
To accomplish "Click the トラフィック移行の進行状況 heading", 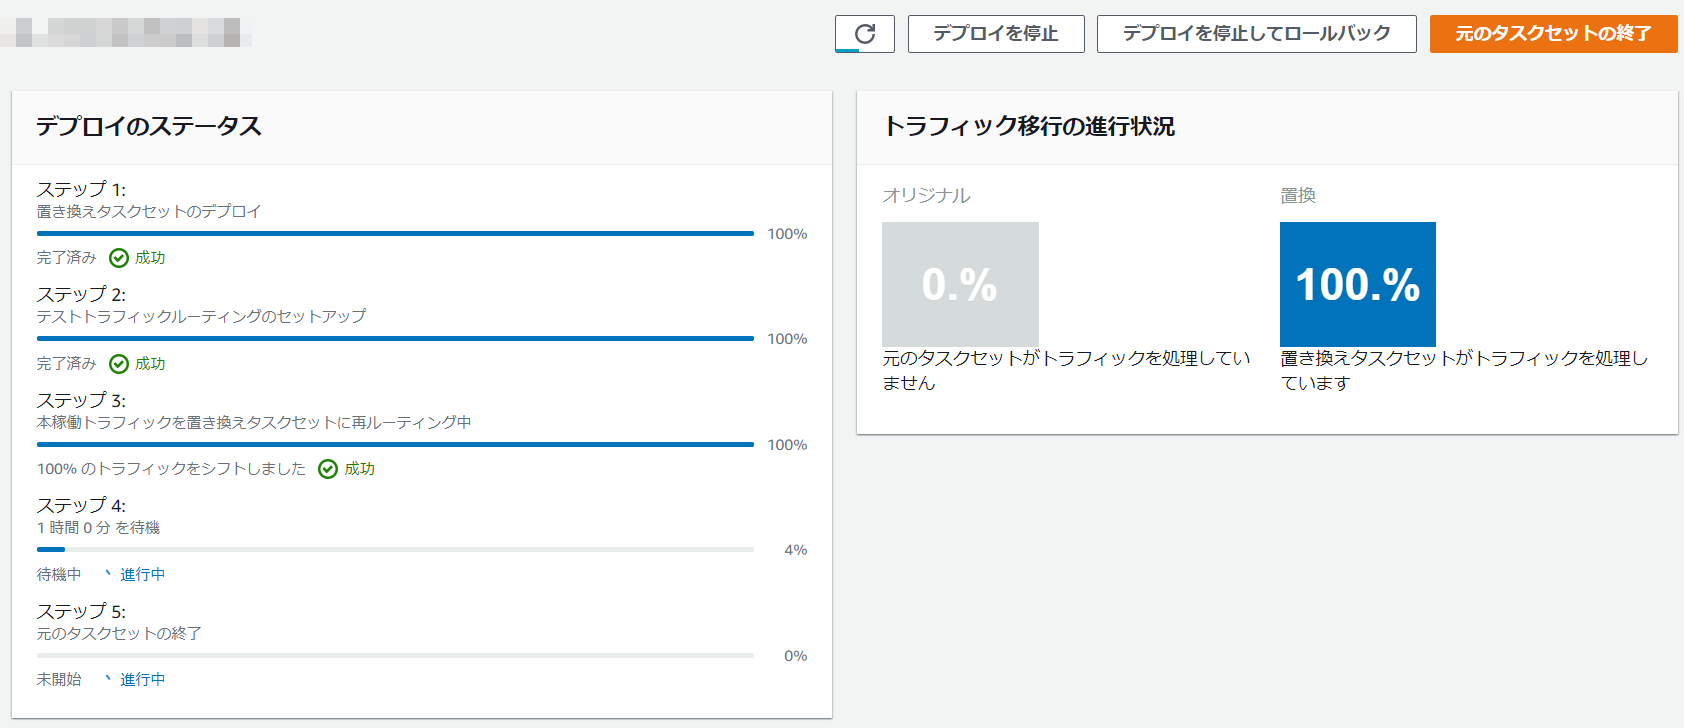I will coord(1029,126).
